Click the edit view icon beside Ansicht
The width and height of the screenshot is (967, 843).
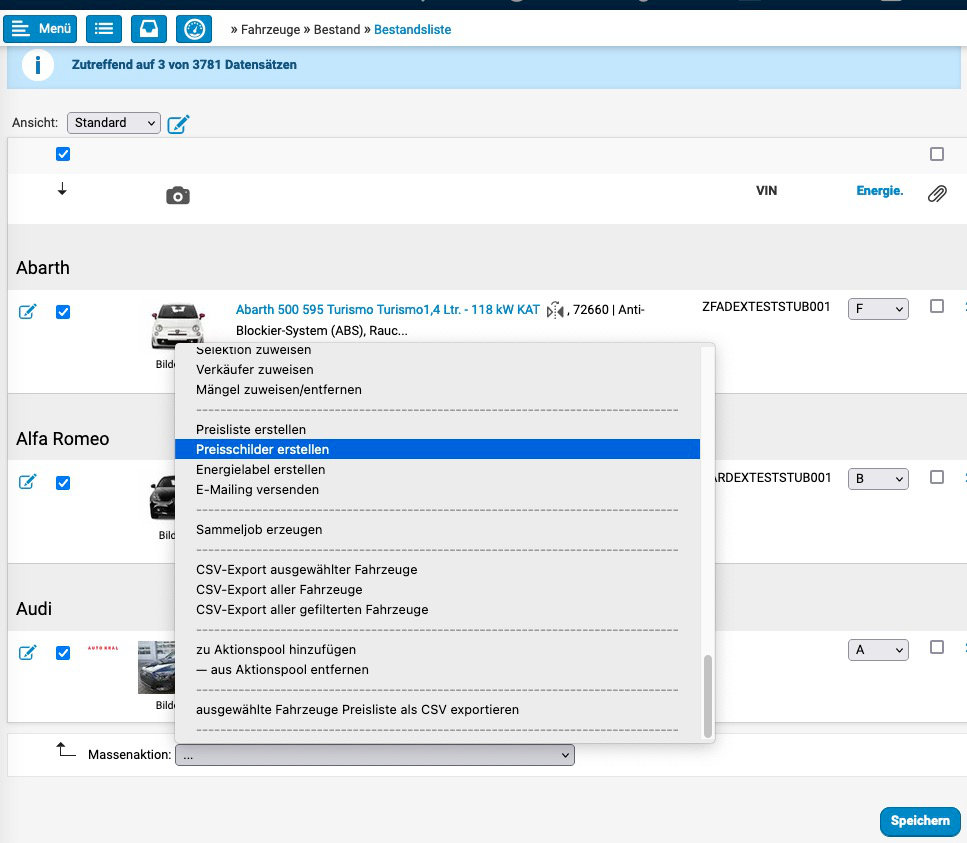coord(178,124)
